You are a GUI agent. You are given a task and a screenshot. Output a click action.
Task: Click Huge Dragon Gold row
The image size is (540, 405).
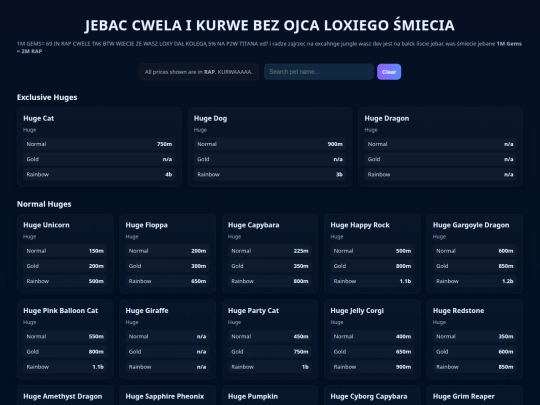440,159
